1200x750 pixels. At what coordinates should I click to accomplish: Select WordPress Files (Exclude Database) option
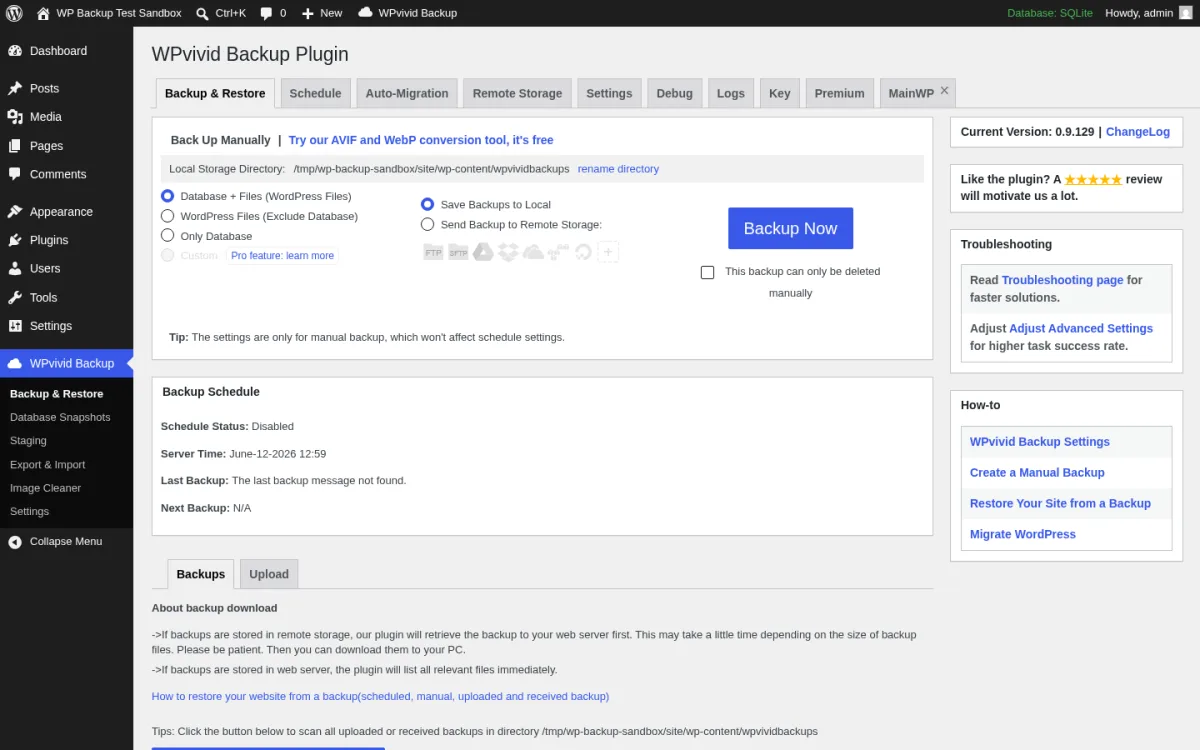pyautogui.click(x=168, y=216)
